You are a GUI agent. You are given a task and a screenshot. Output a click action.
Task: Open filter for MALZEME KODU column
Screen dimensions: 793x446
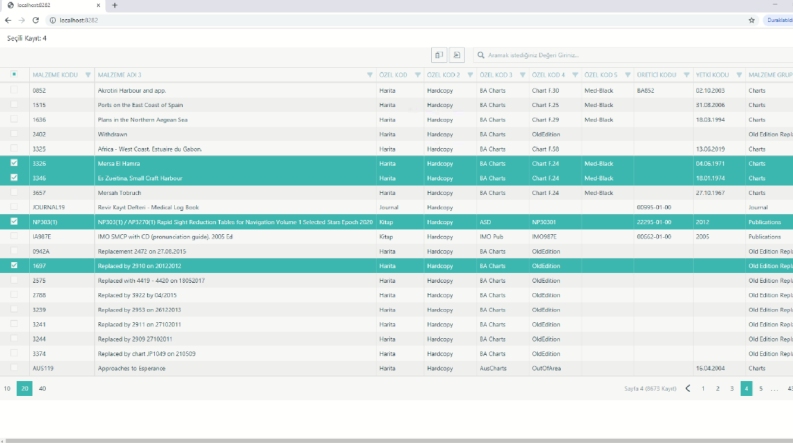click(88, 75)
